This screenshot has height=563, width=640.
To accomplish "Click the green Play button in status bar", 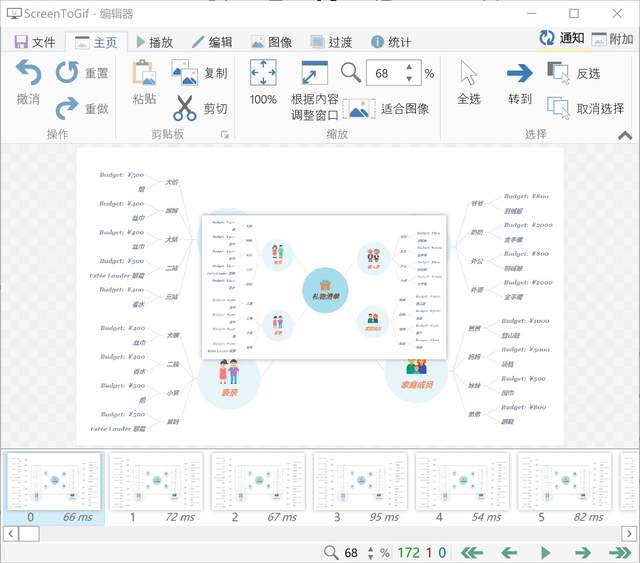I will click(546, 553).
